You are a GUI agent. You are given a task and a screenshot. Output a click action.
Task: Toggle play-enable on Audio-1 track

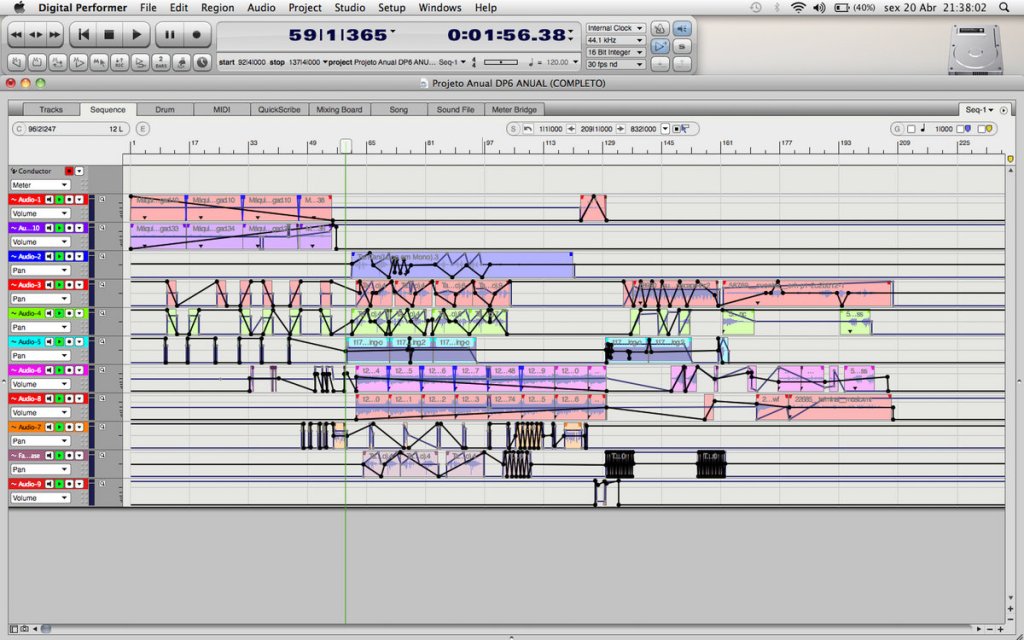coord(58,200)
